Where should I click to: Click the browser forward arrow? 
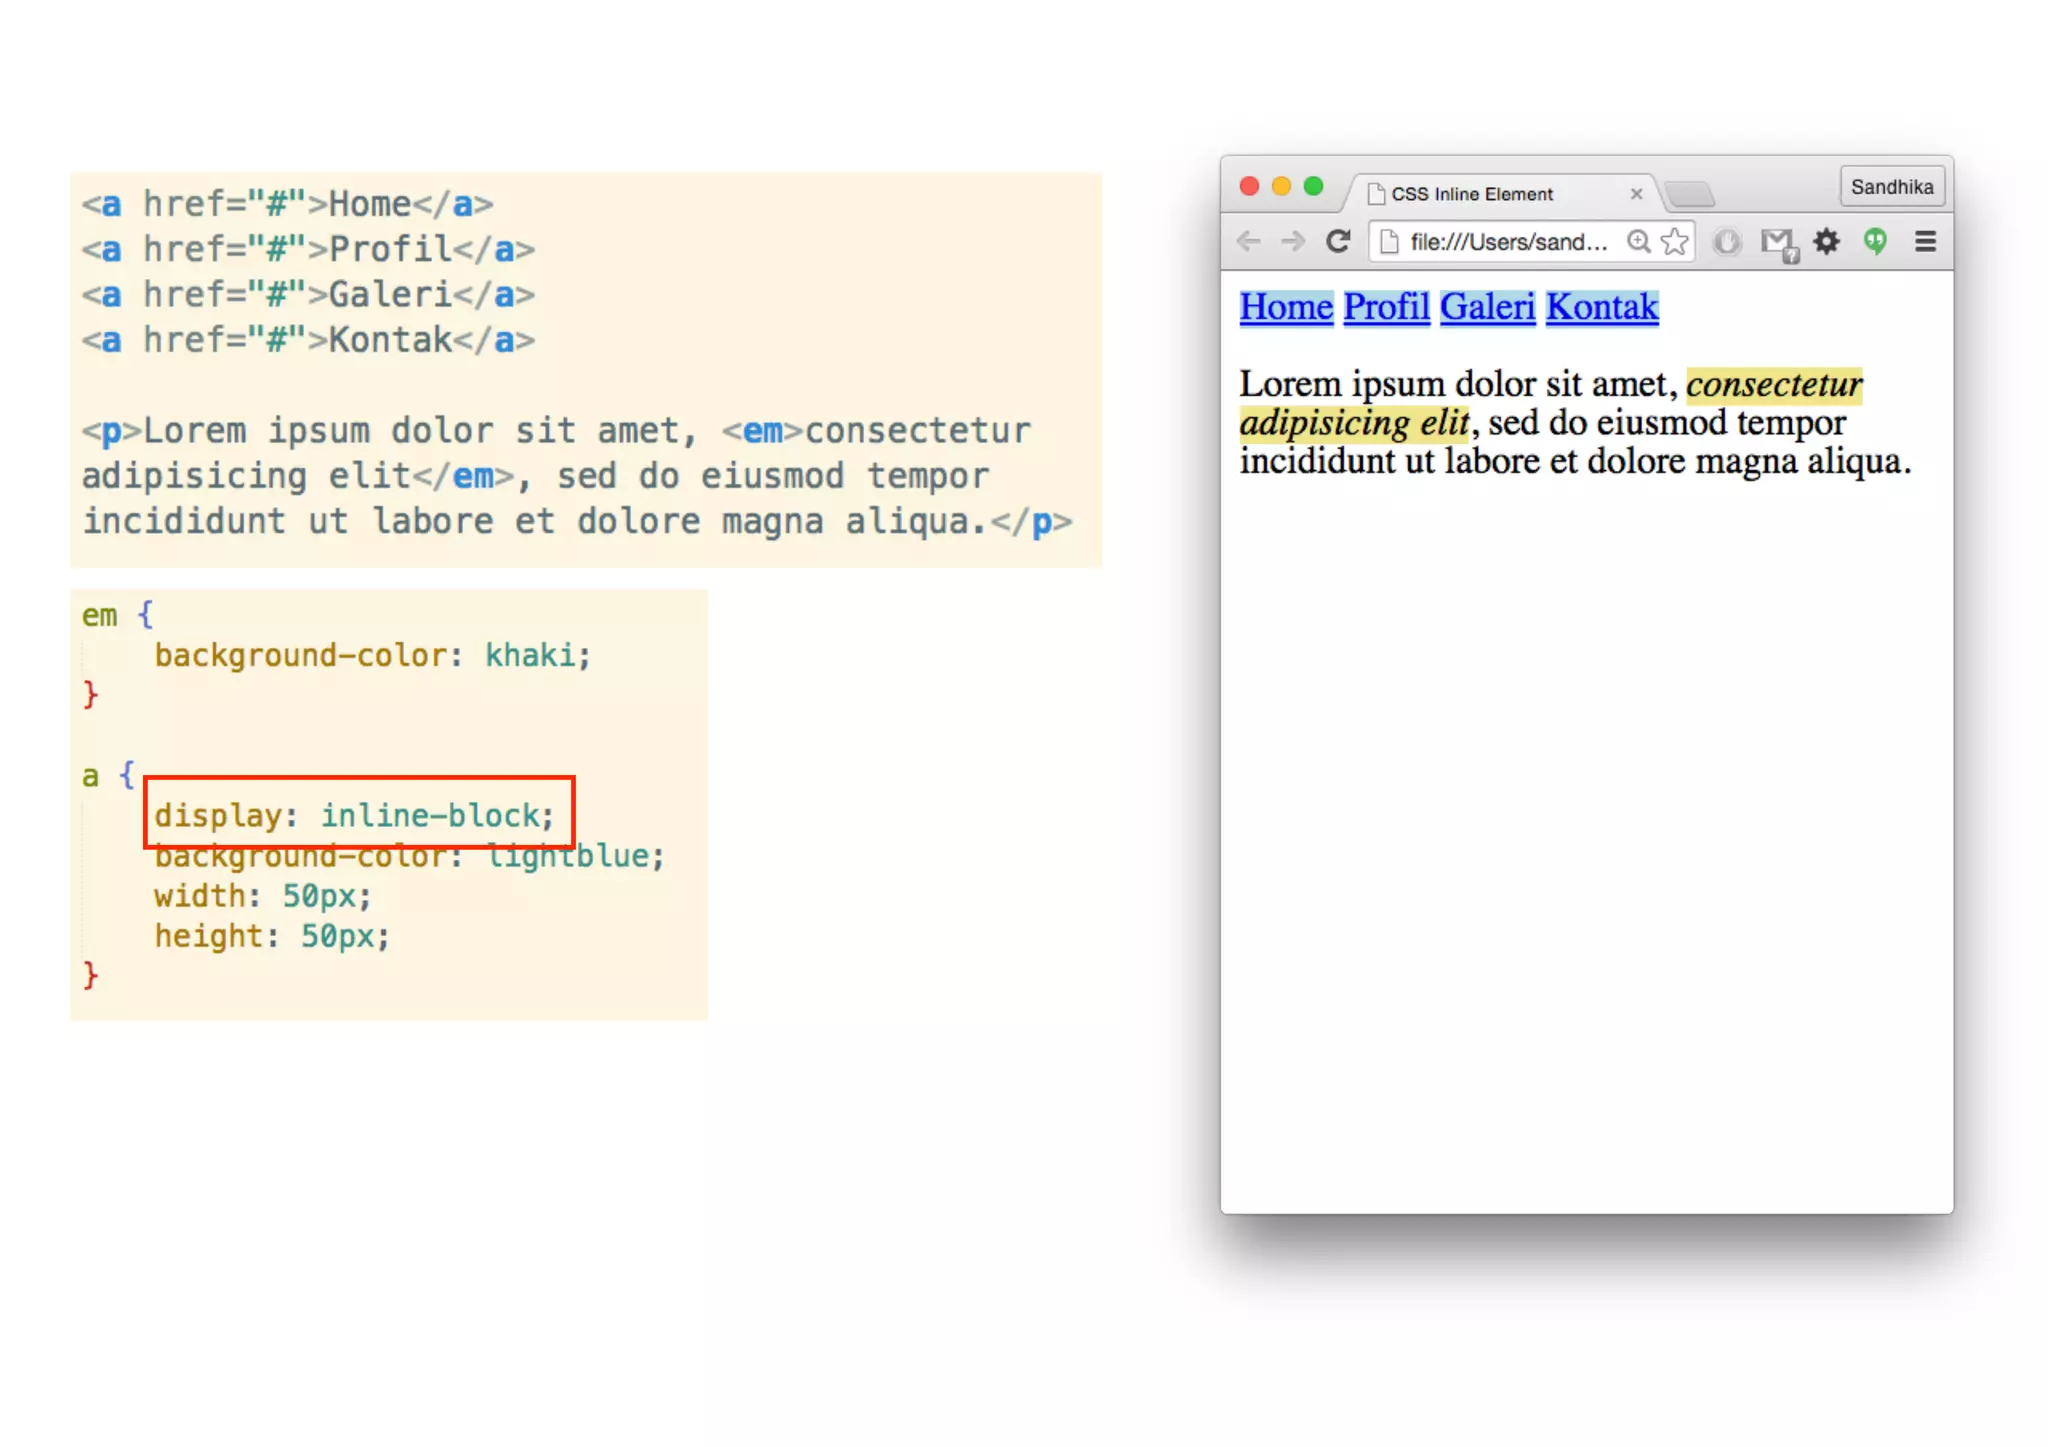1293,241
